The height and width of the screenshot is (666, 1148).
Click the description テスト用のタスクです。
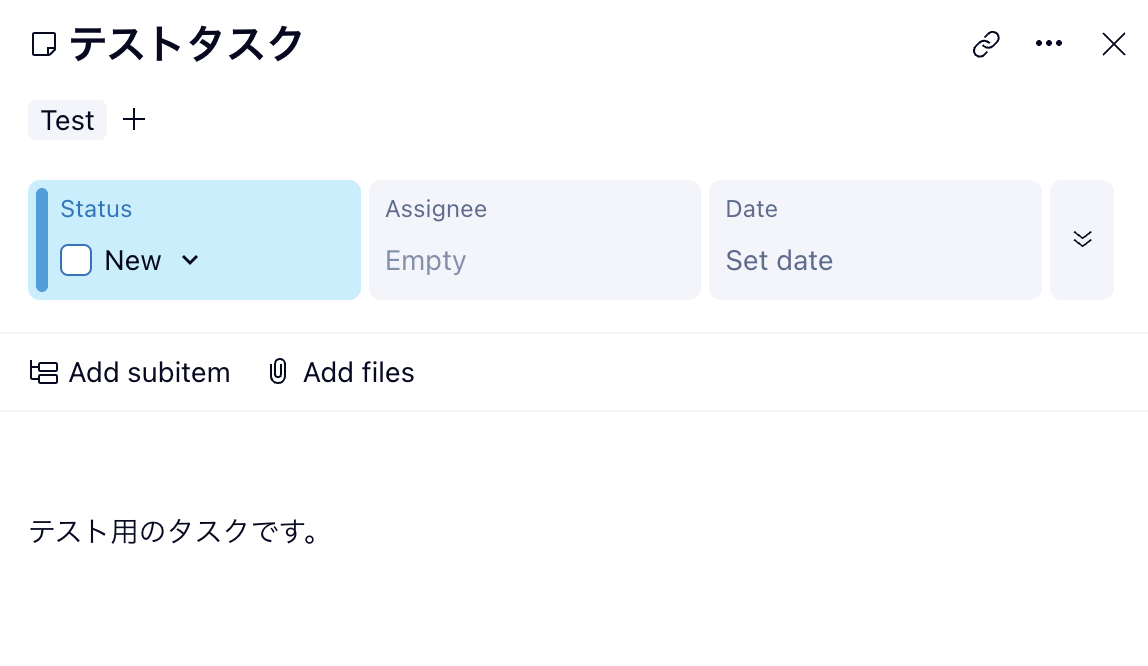tap(174, 531)
